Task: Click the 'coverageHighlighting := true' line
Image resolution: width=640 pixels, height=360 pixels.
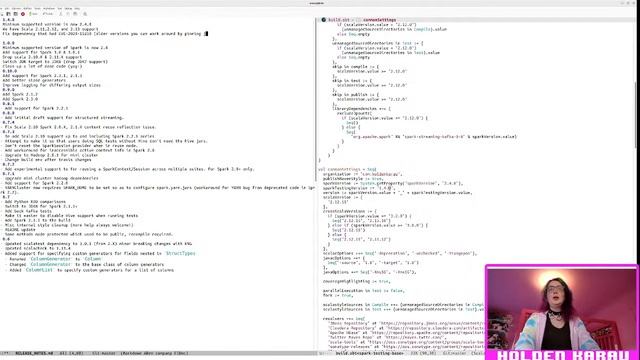Action: pyautogui.click(x=356, y=281)
